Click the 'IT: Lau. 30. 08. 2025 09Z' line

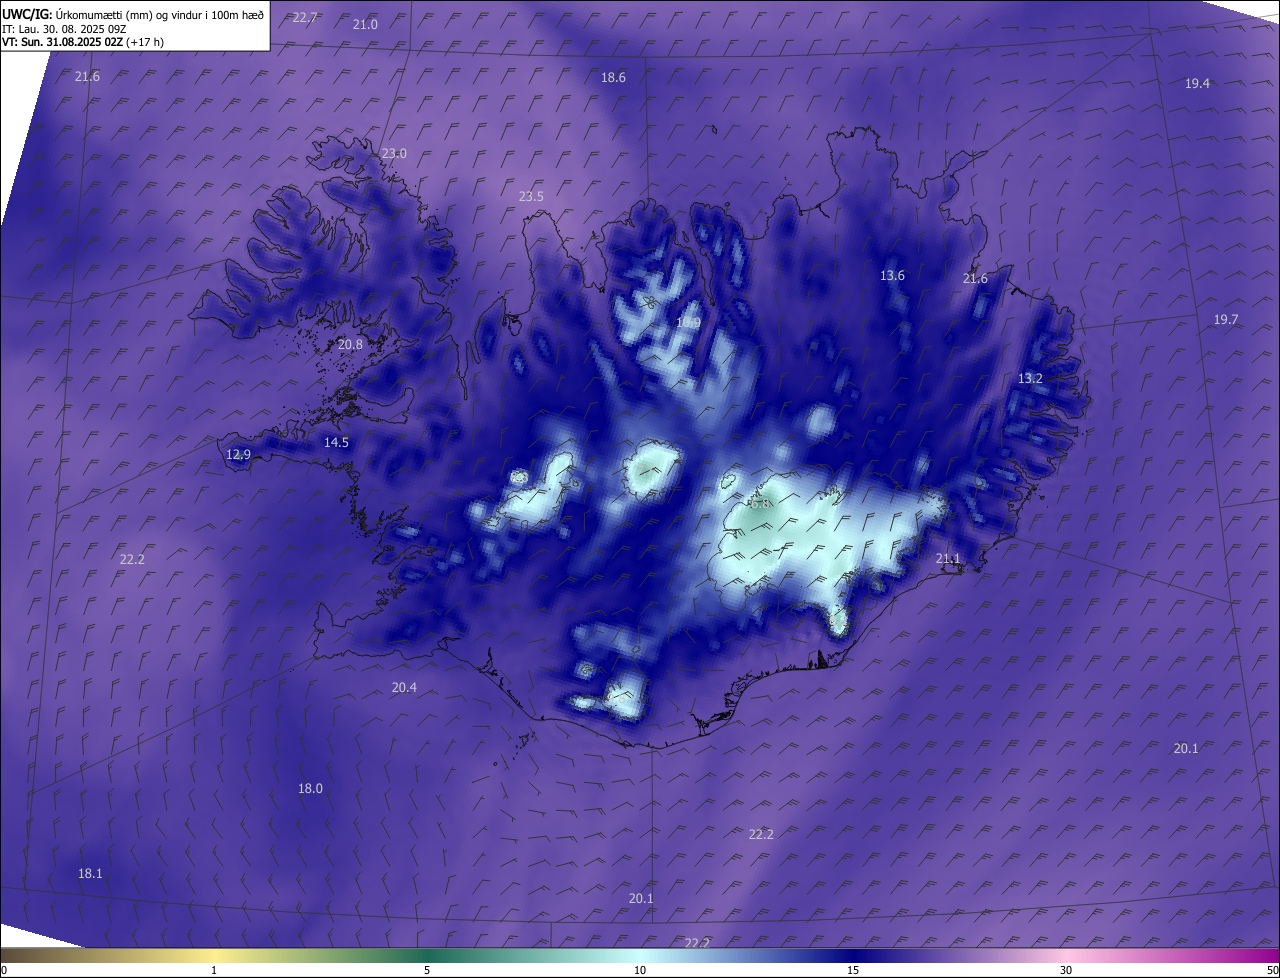(x=63, y=28)
